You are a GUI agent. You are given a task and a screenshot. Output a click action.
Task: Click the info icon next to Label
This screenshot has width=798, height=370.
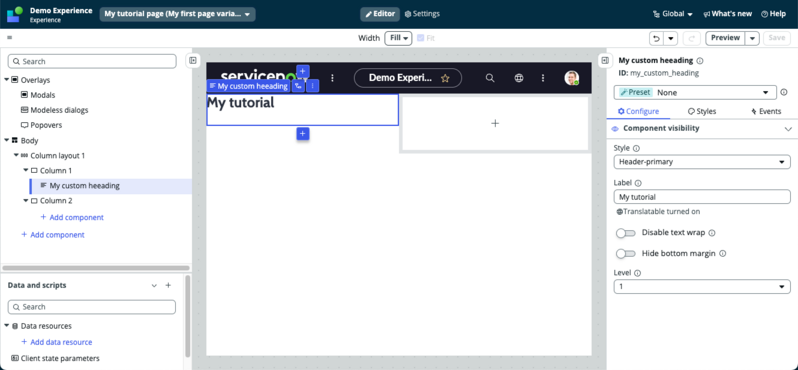[x=638, y=183]
